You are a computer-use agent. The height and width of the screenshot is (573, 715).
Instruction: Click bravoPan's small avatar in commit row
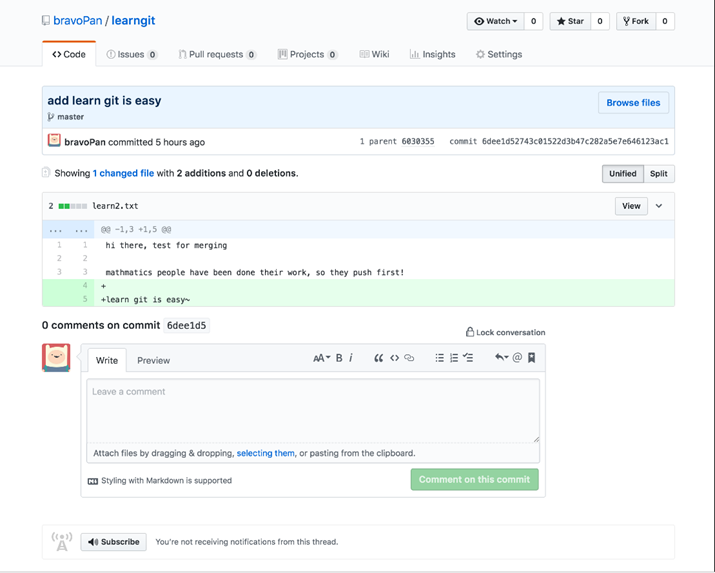(54, 140)
